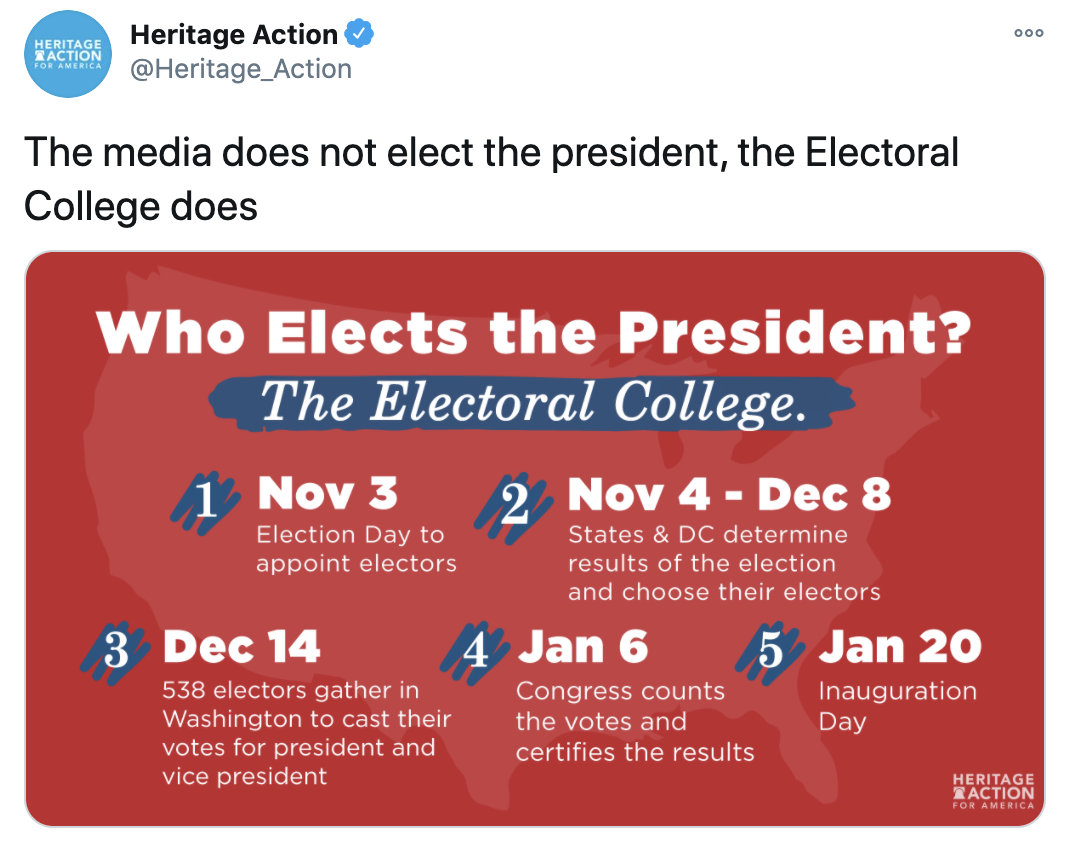
Task: Open the @Heritage_Action handle link
Action: 241,69
